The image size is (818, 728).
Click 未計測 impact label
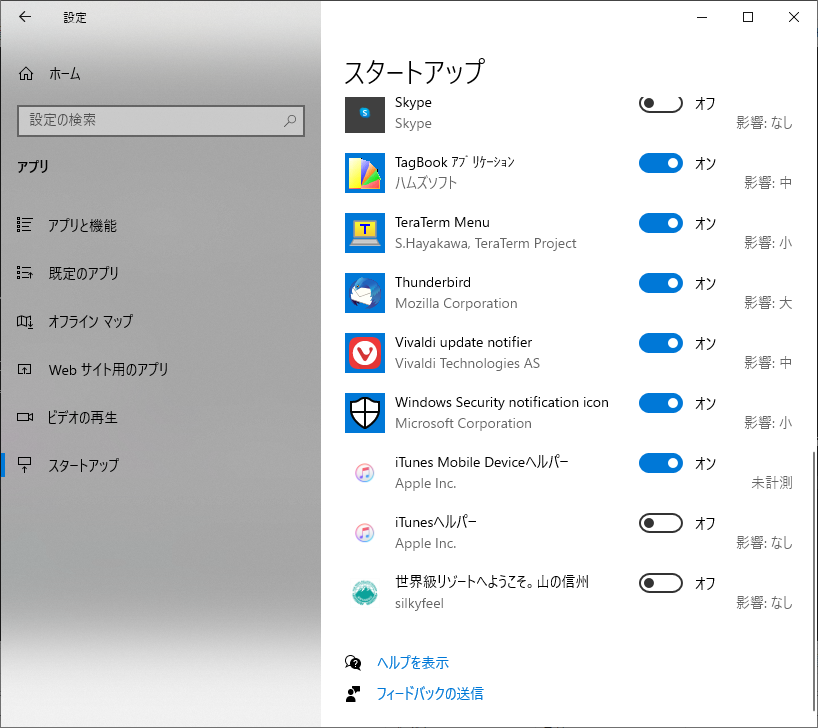pos(772,483)
